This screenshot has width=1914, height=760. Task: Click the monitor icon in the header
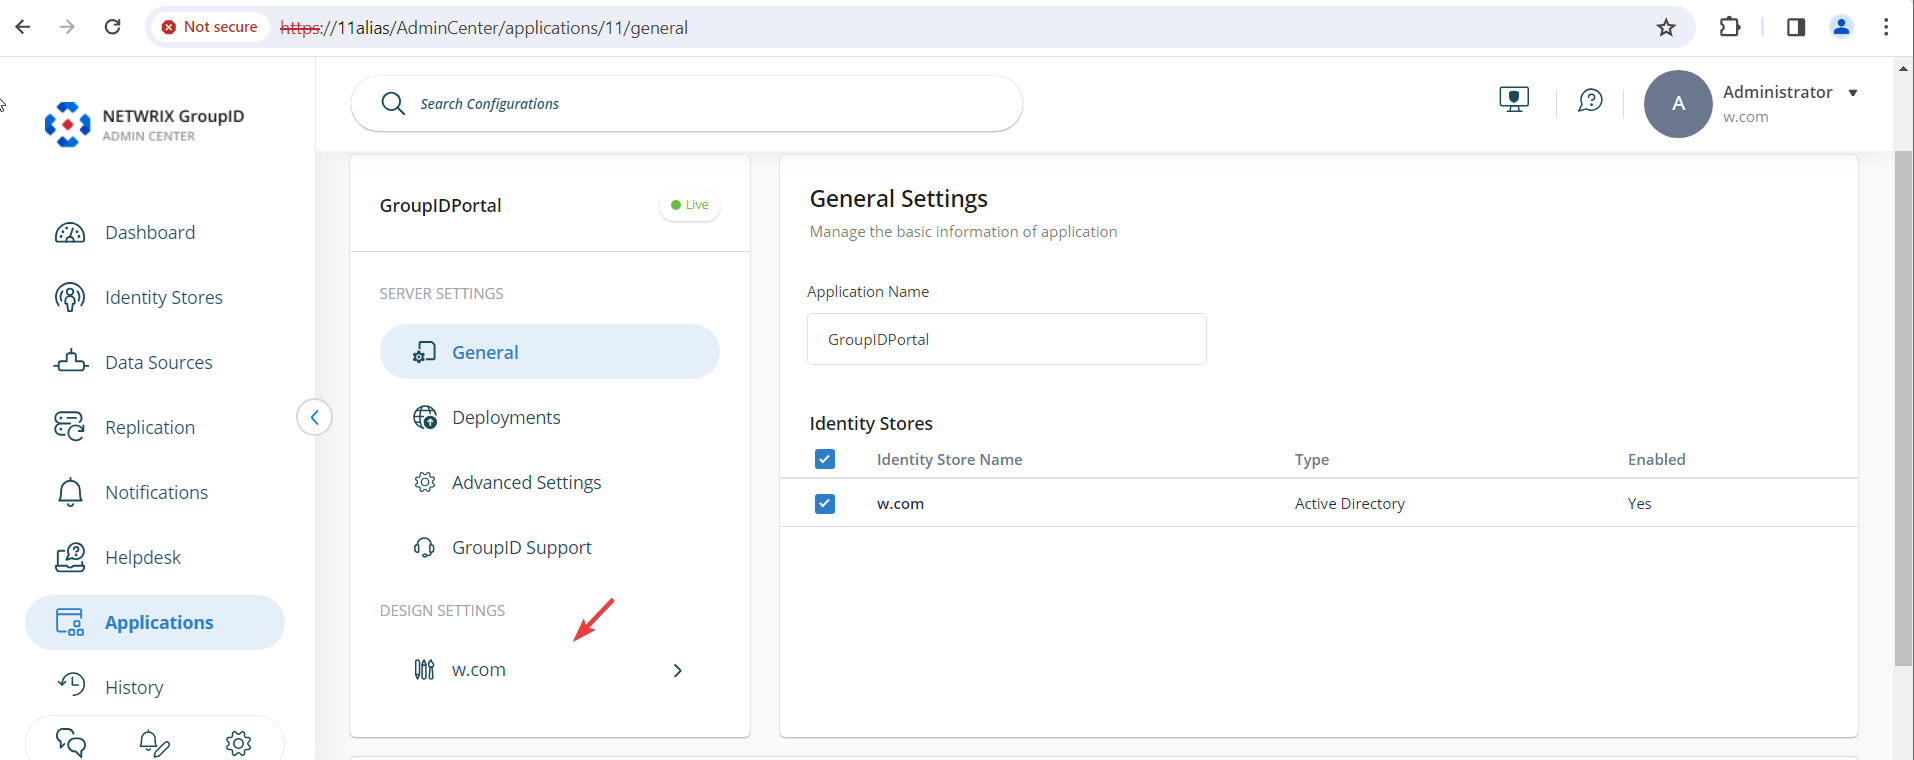[1514, 100]
